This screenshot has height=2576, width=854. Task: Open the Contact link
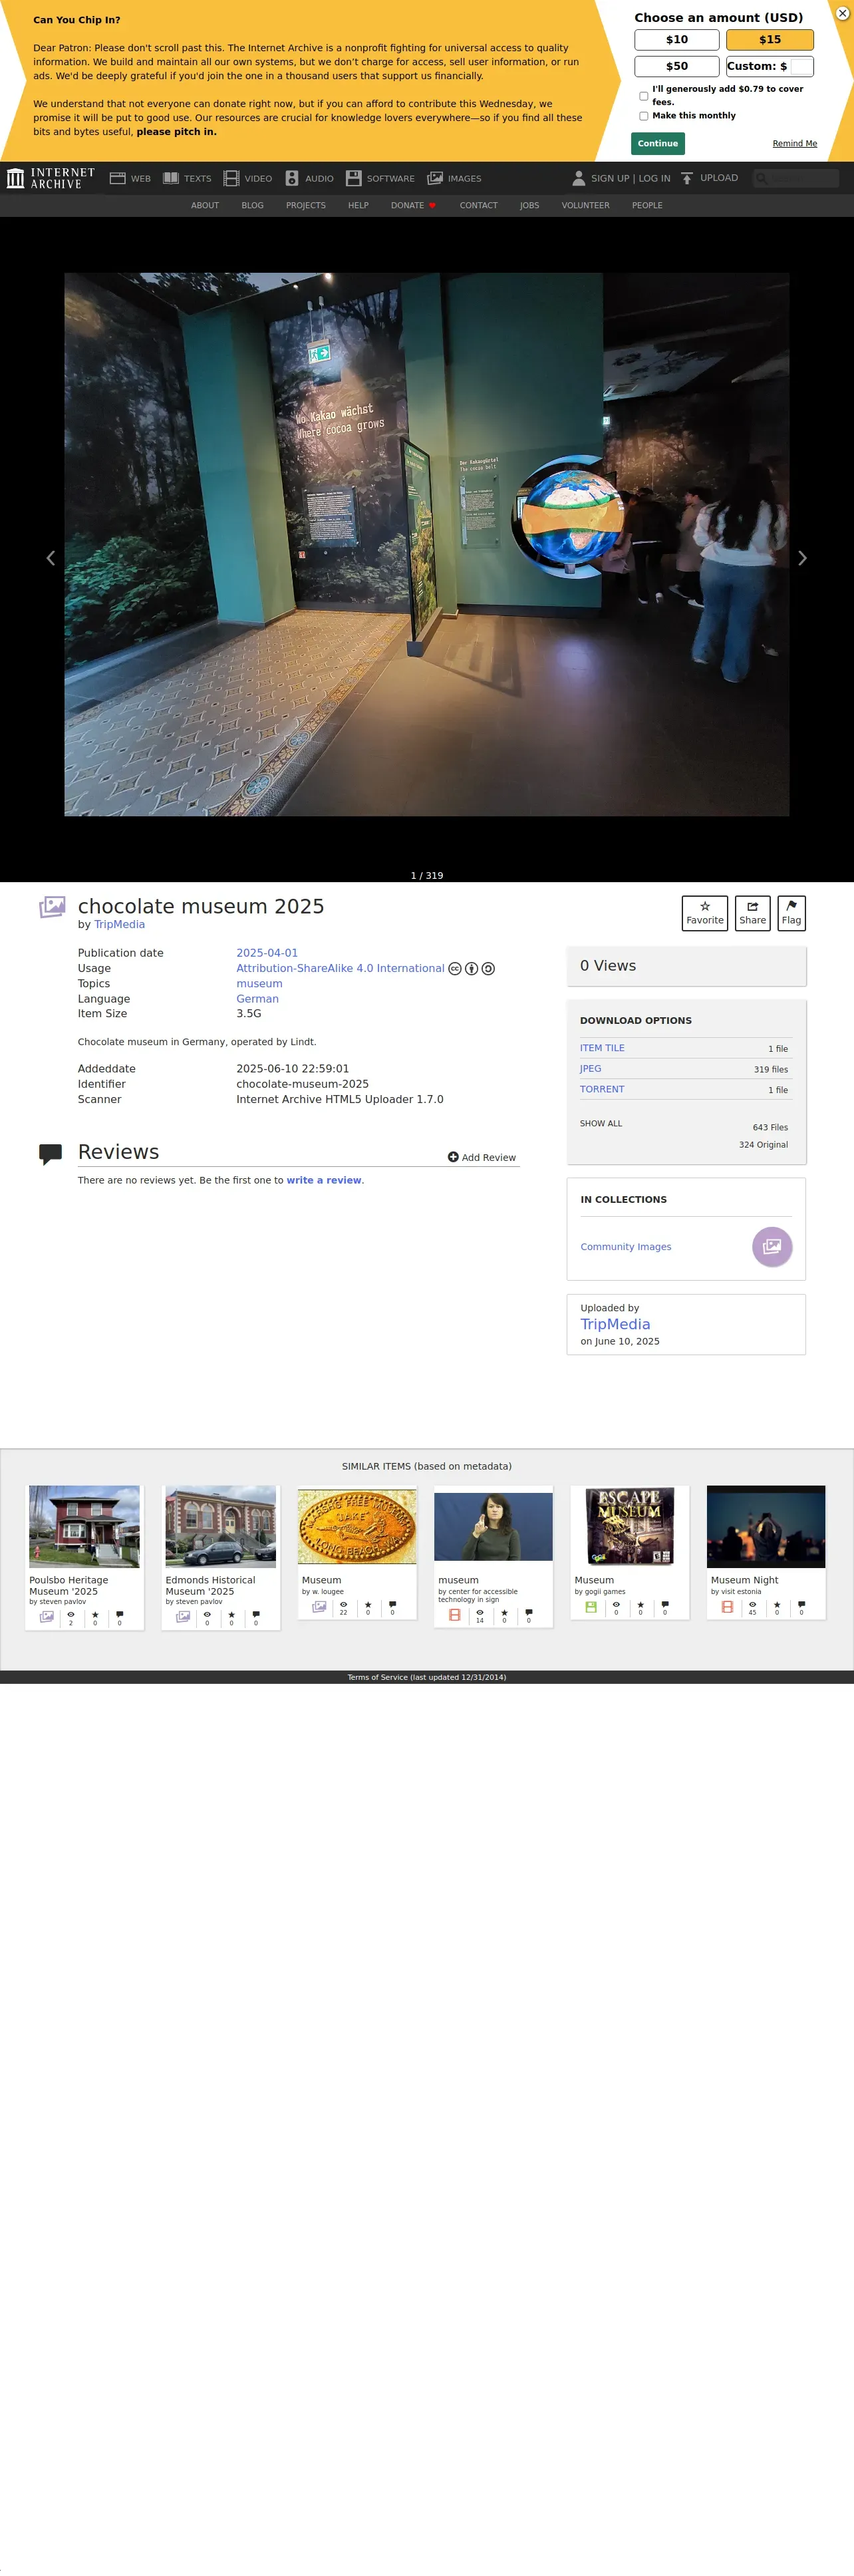479,206
